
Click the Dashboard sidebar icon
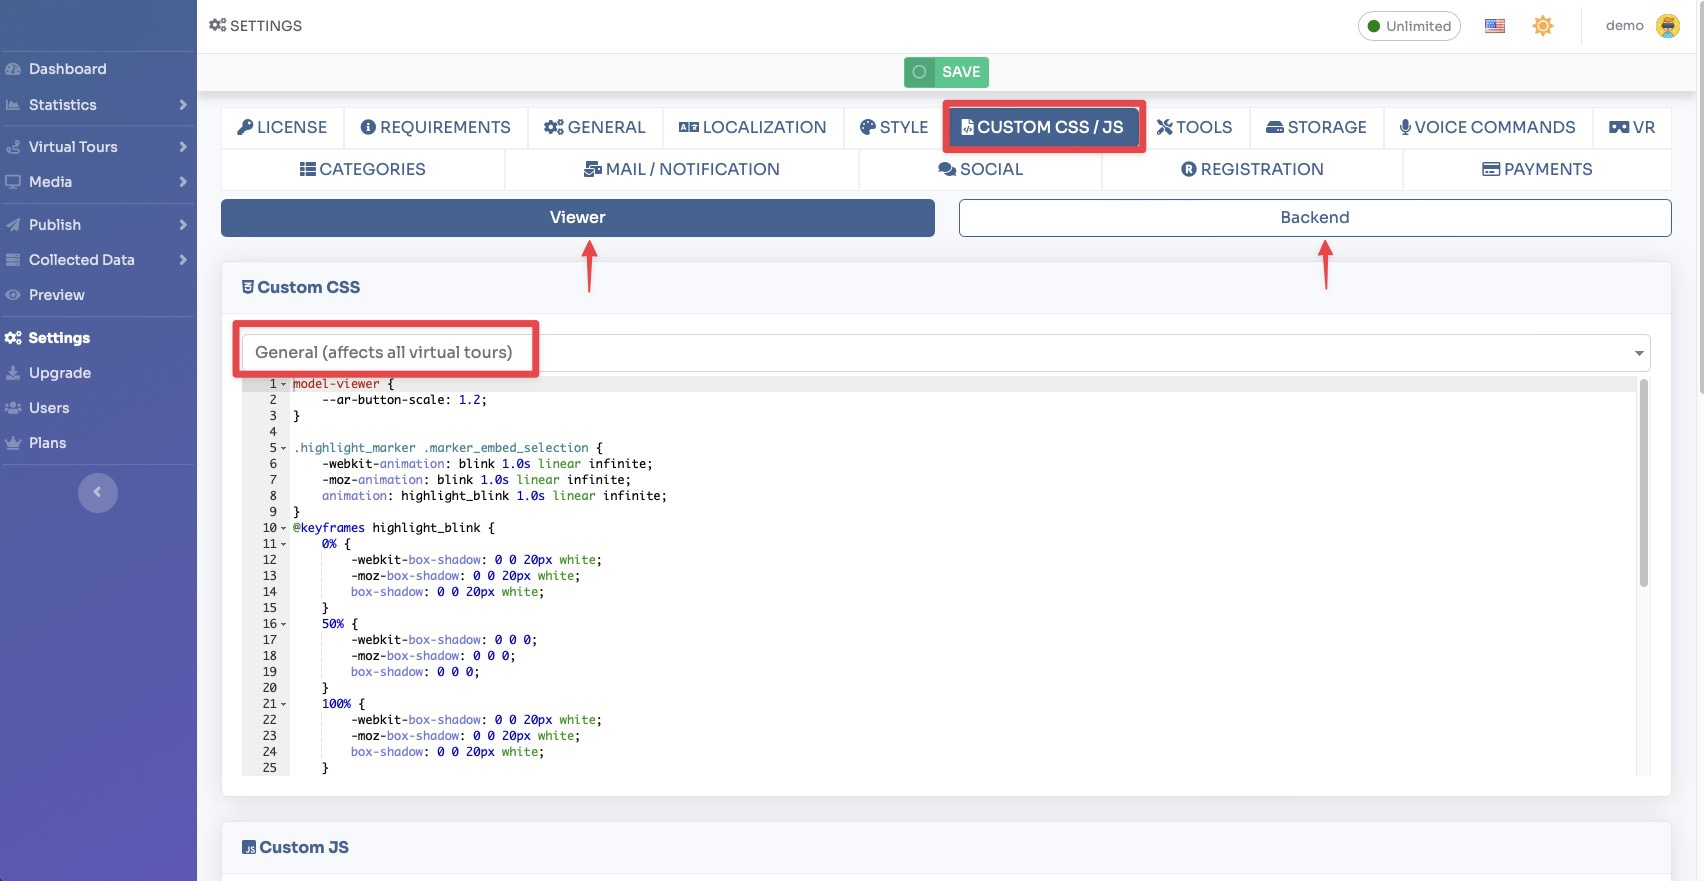tap(13, 69)
